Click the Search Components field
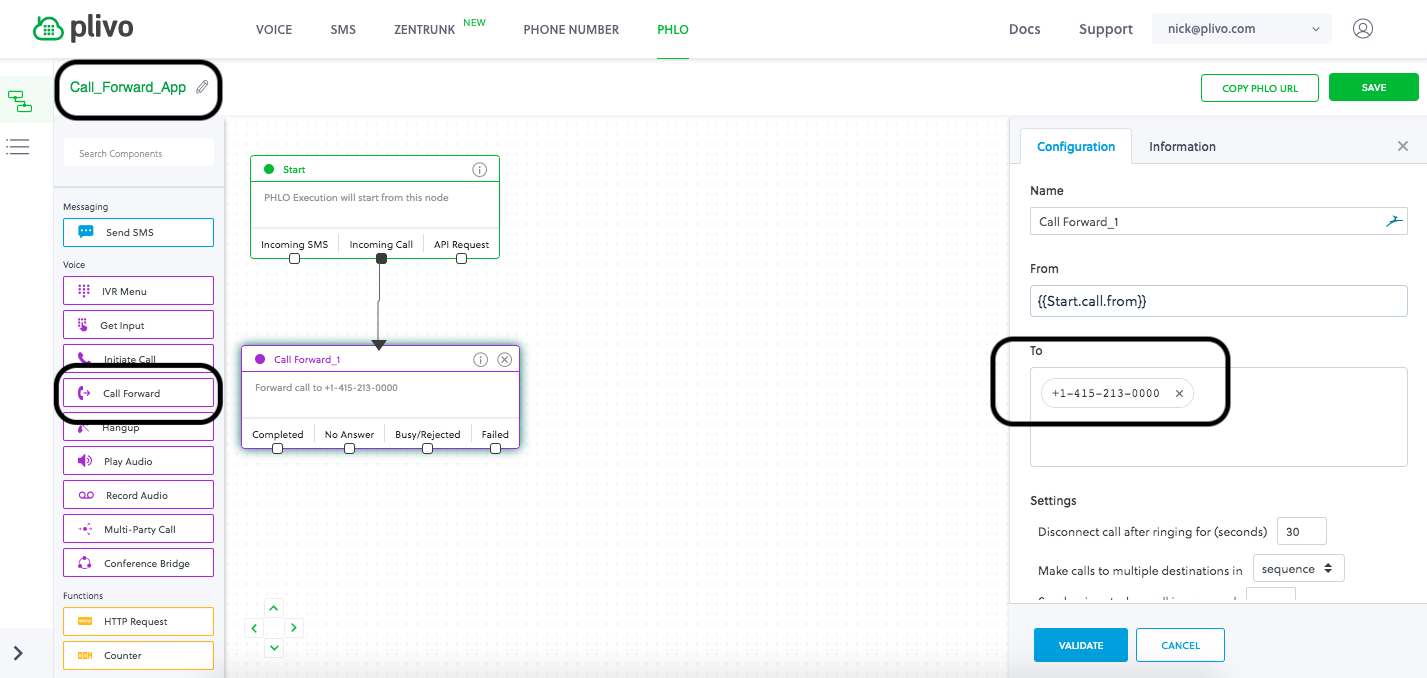 click(x=139, y=153)
